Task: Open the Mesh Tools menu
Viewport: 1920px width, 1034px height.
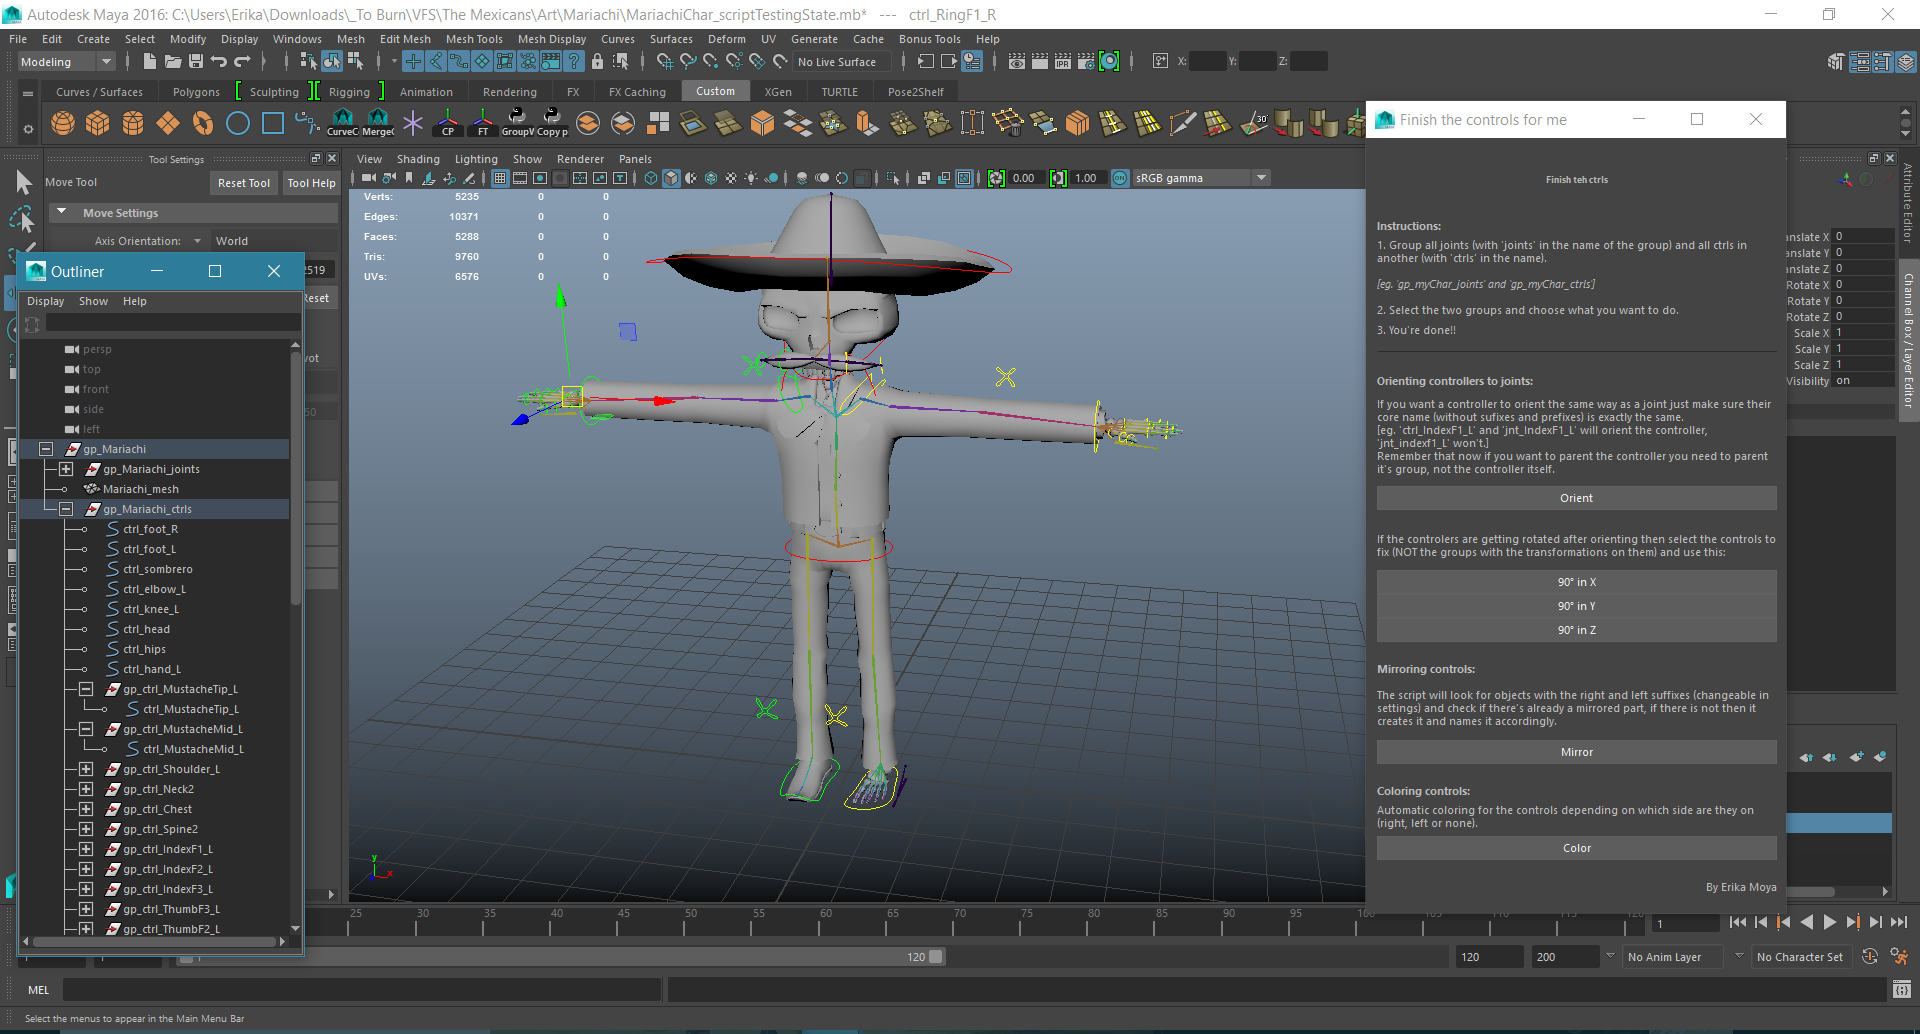Action: pos(473,39)
